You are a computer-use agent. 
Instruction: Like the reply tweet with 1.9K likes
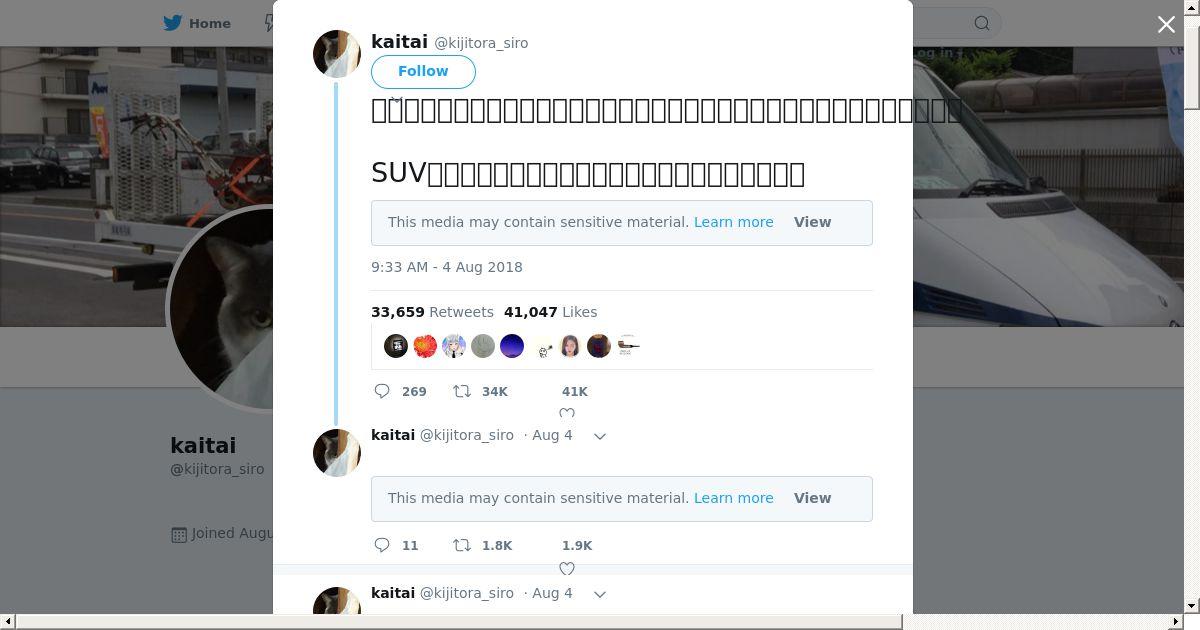tap(567, 567)
